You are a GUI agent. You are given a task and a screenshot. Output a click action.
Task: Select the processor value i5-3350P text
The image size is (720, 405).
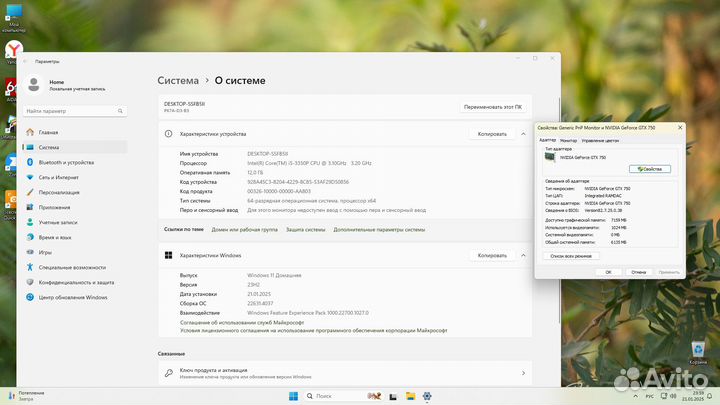tap(309, 163)
